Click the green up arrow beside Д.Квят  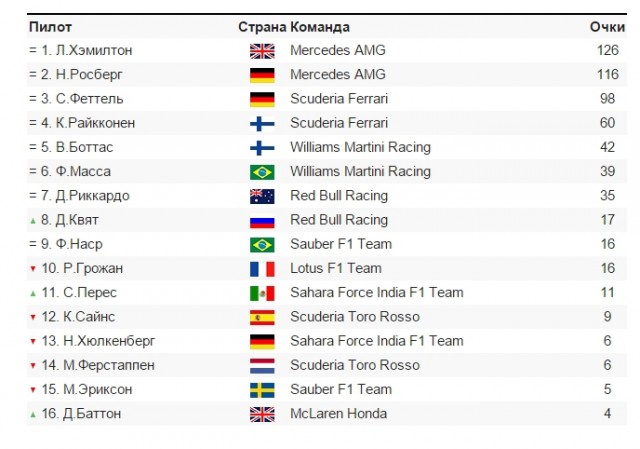[x=33, y=221]
